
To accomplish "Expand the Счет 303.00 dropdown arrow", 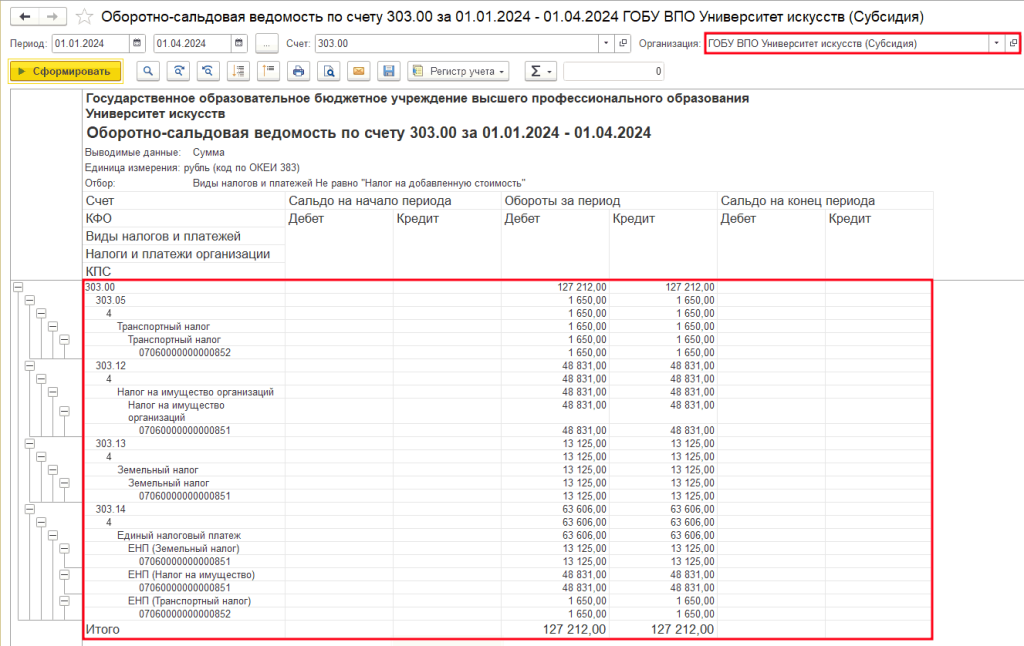I will pyautogui.click(x=605, y=43).
